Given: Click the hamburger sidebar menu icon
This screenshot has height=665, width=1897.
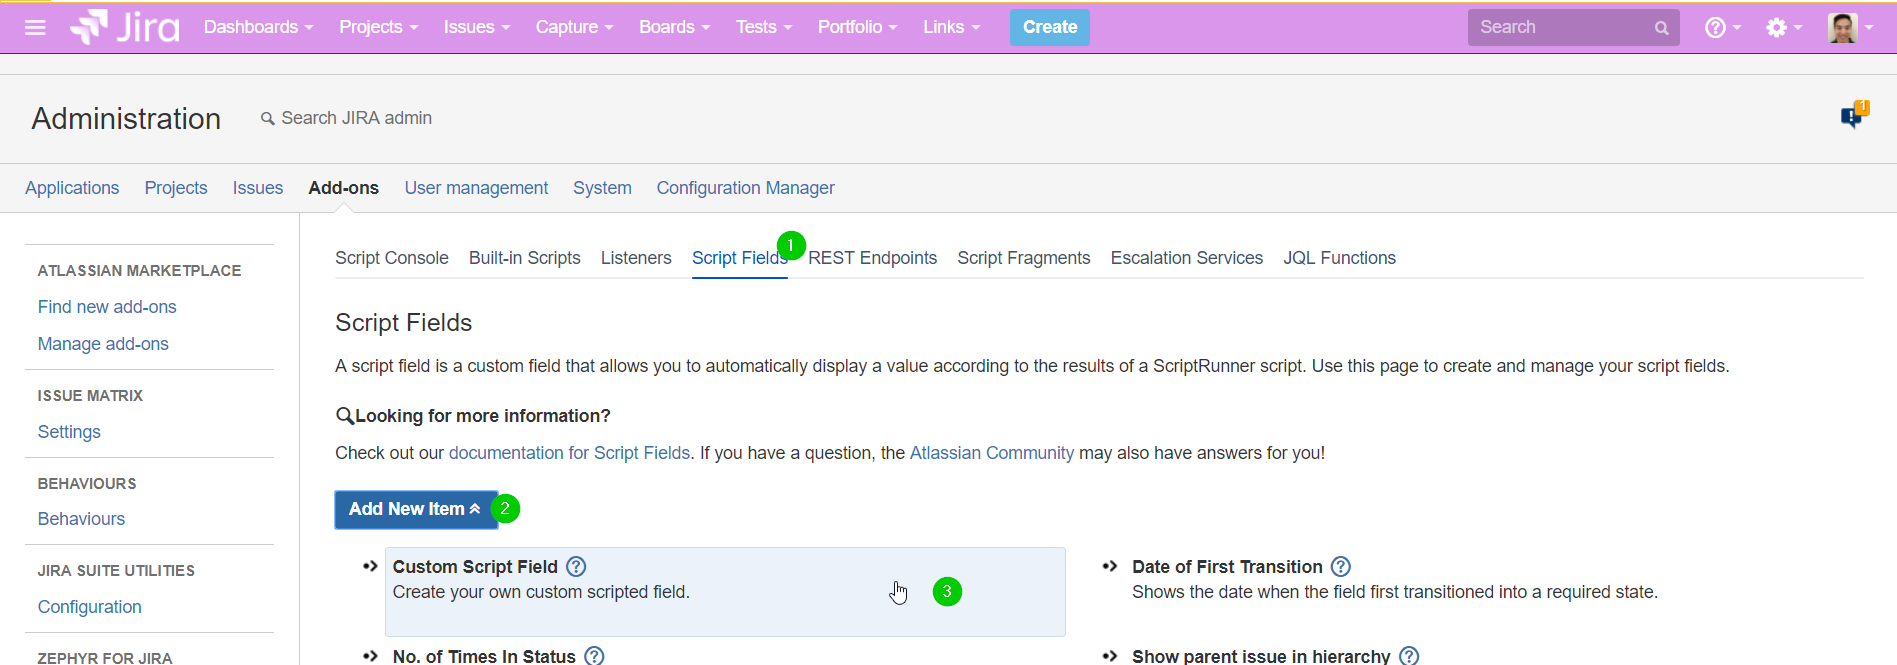Looking at the screenshot, I should (35, 27).
